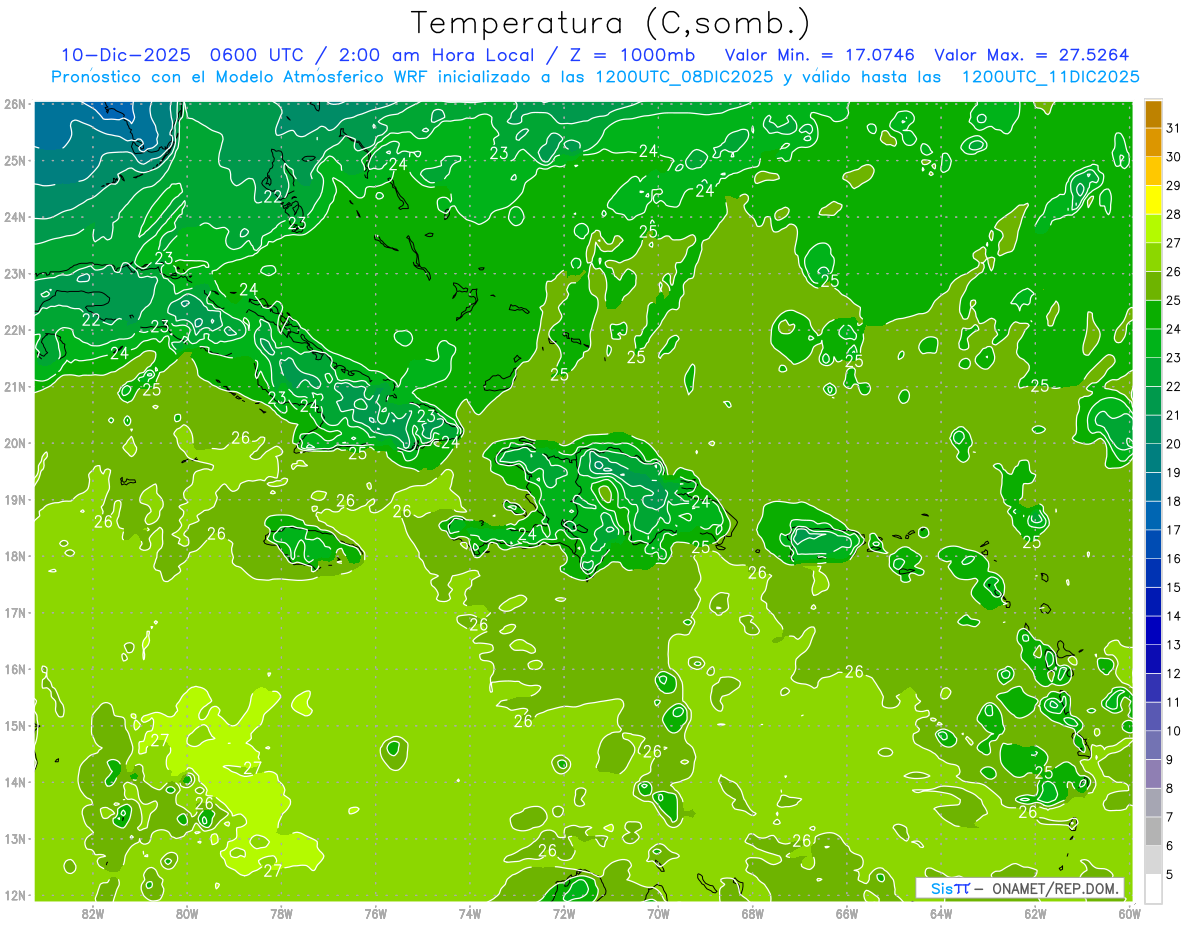
Task: Click the yellow swatch between 28 and 29
Action: [x=1153, y=200]
